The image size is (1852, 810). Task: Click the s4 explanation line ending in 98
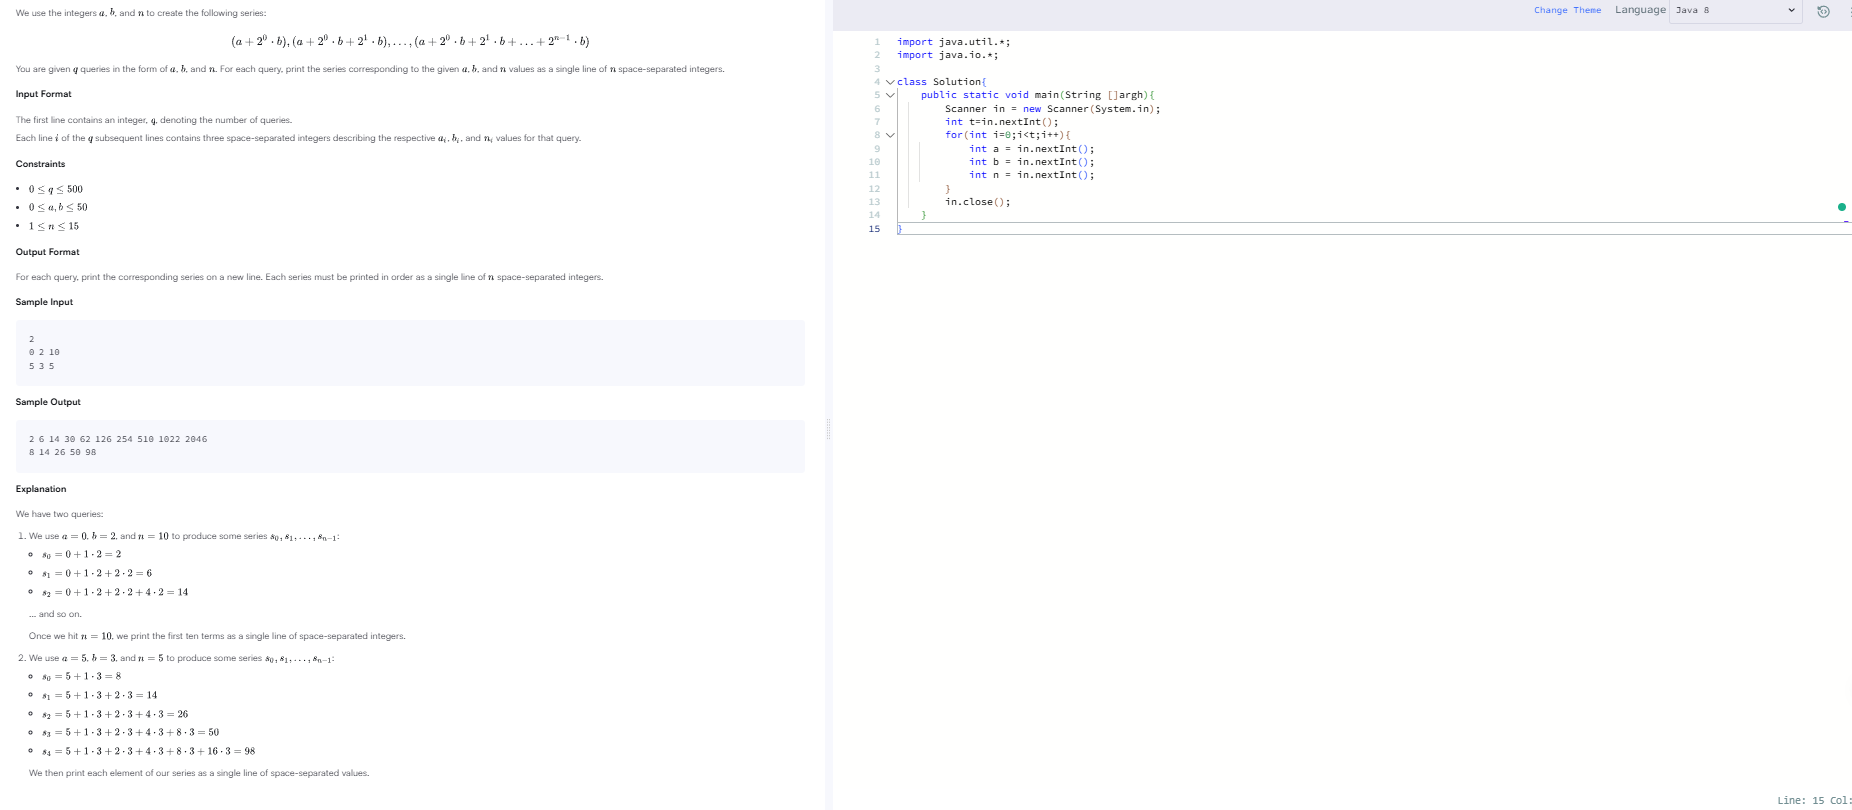pyautogui.click(x=148, y=751)
